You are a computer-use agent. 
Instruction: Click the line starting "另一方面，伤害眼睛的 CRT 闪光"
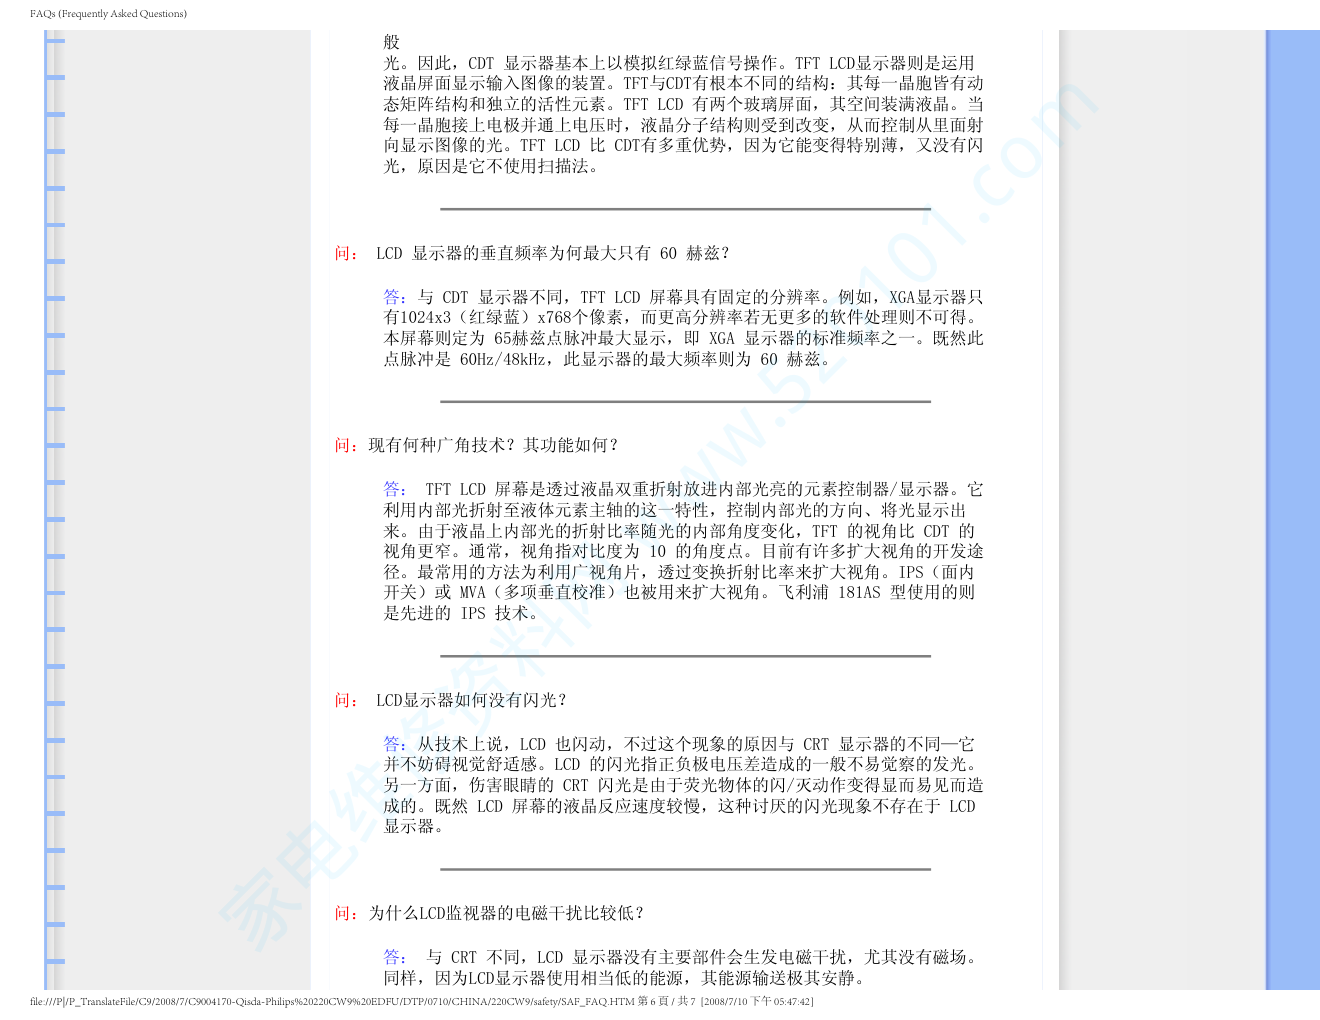coord(684,786)
